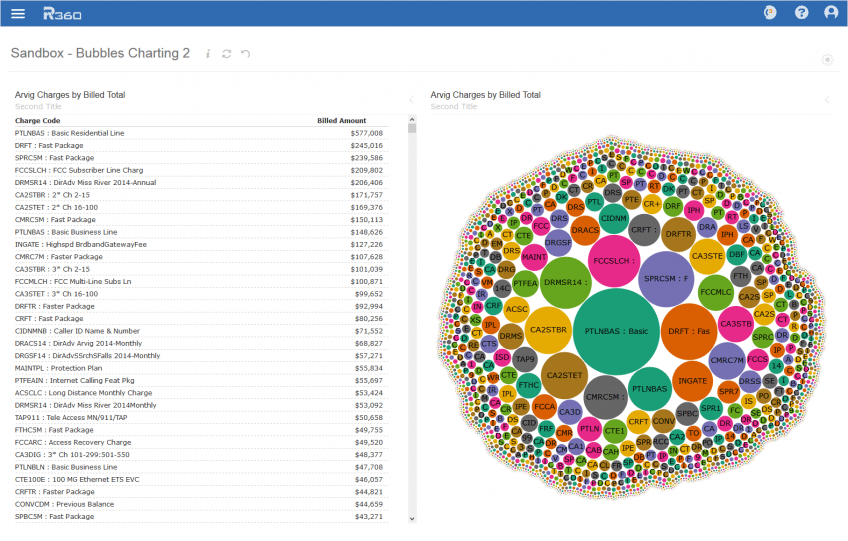The image size is (848, 541).
Task: Refresh the dashboard using refresh icon
Action: 227,54
